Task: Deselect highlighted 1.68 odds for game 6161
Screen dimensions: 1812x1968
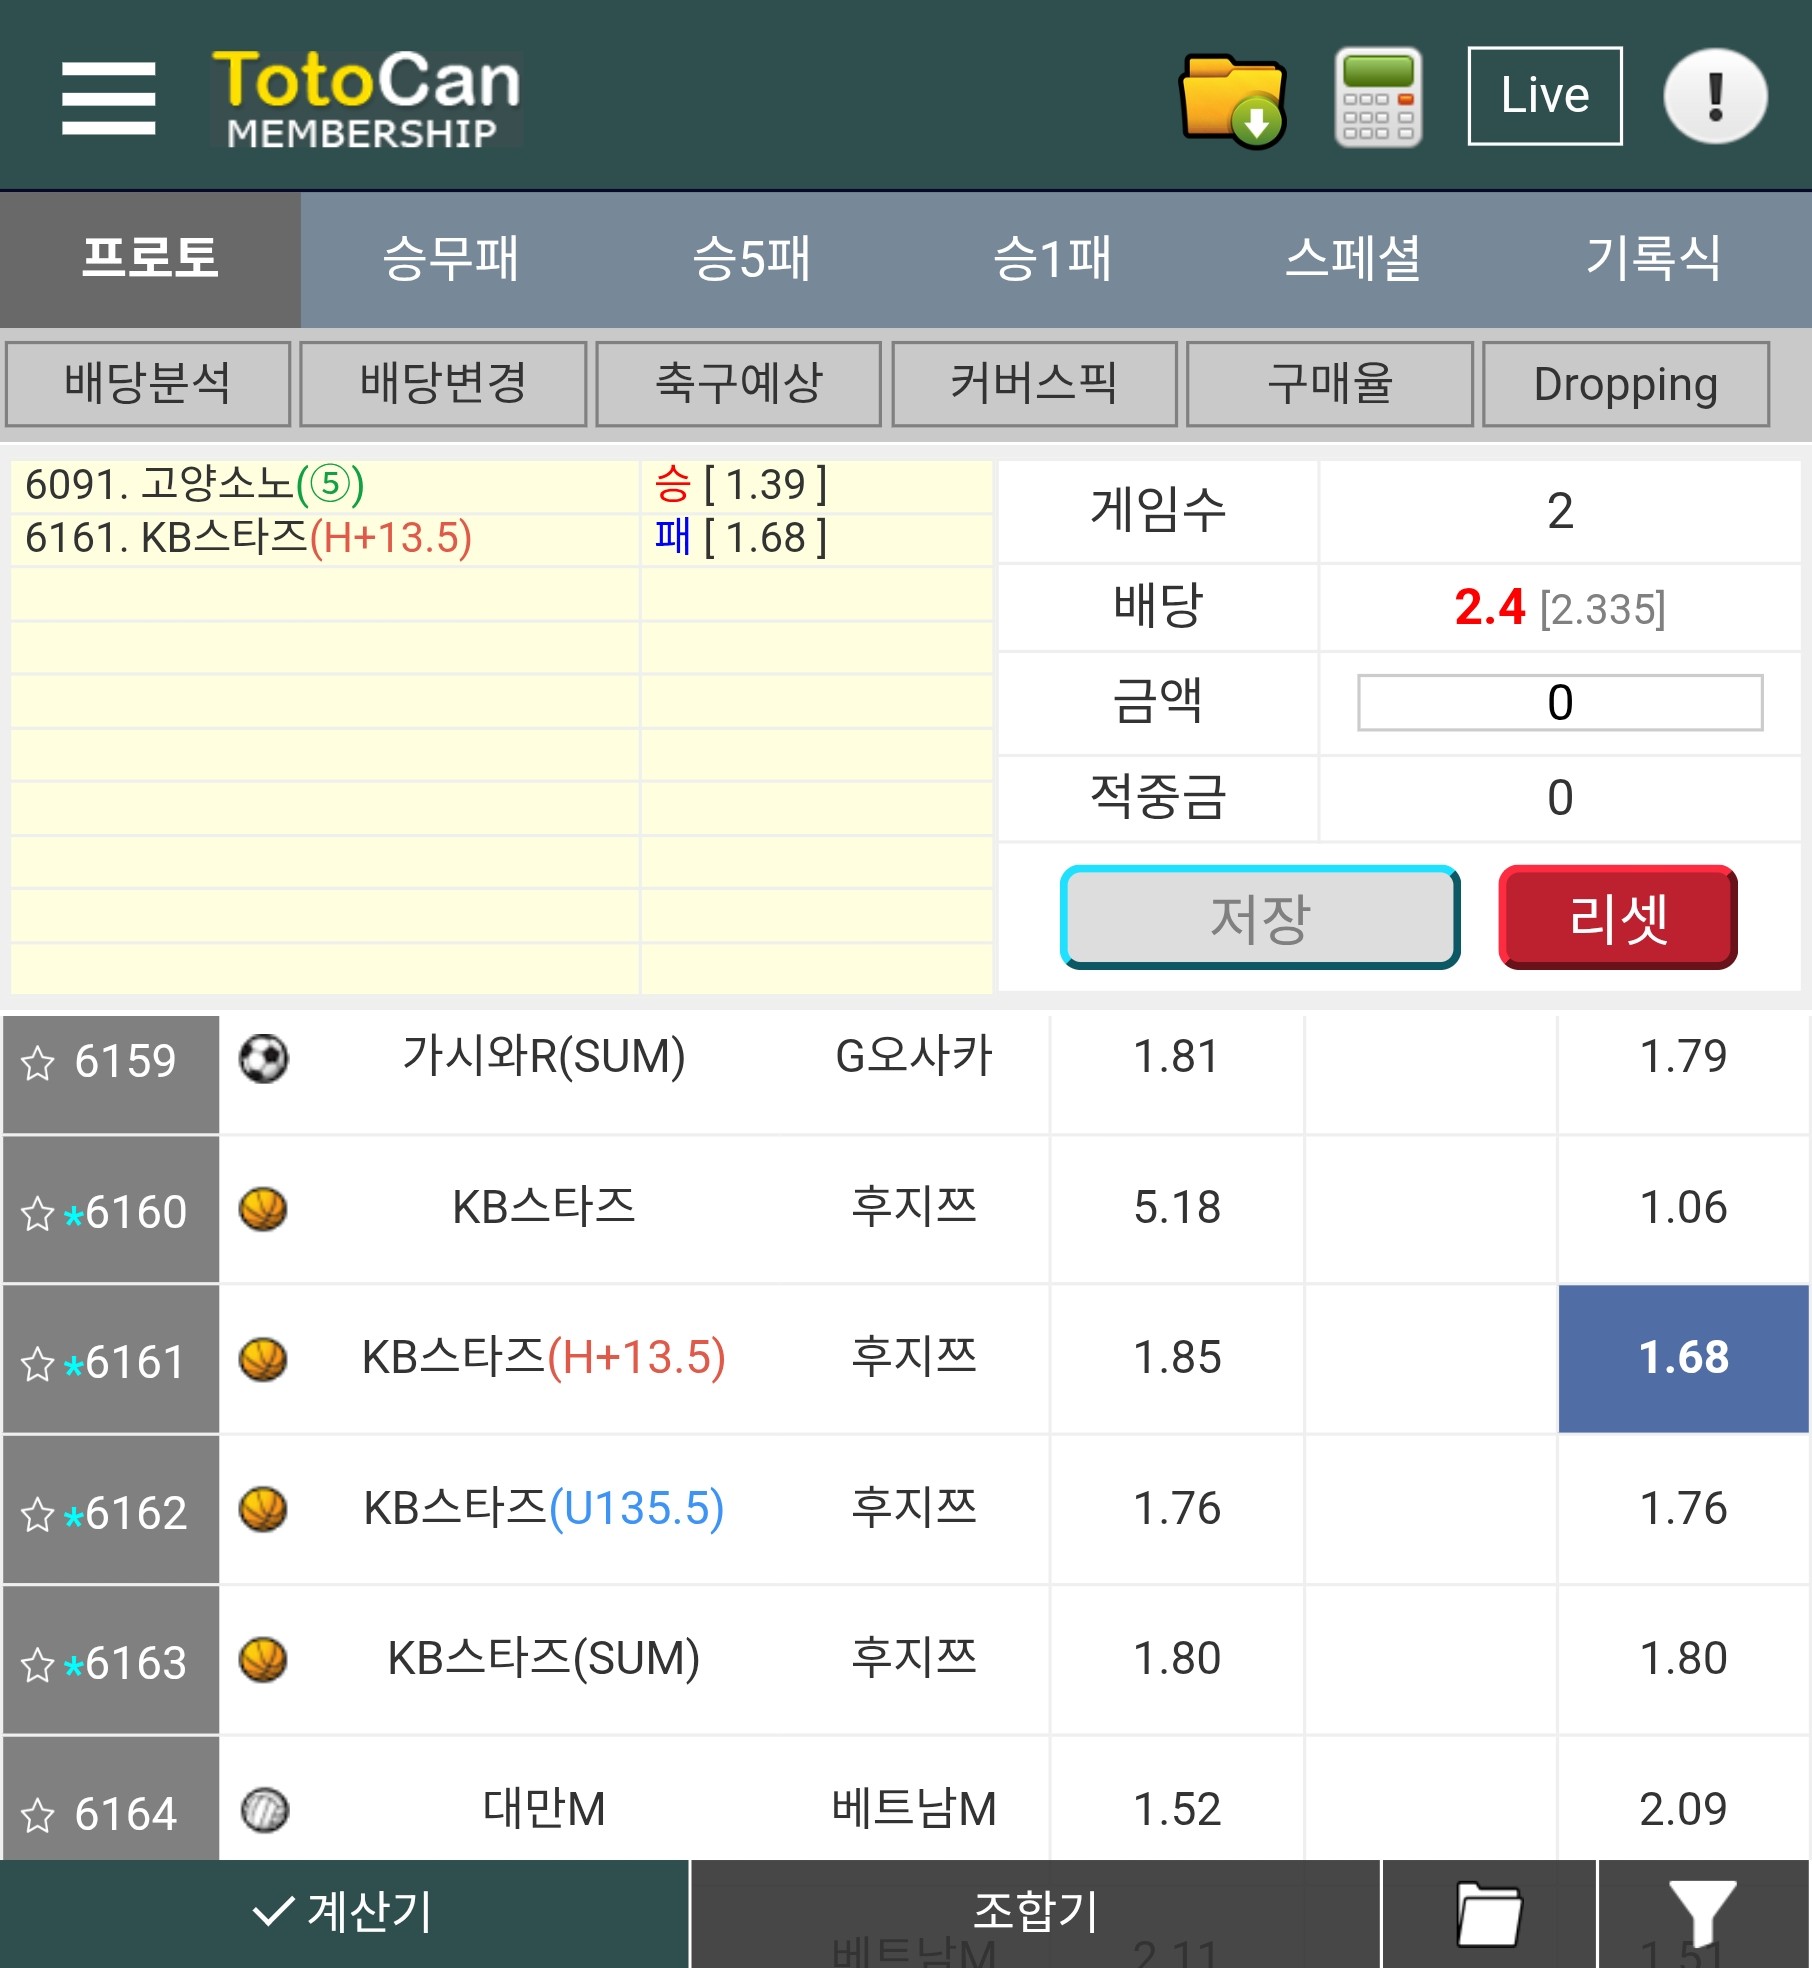Action: pos(1683,1358)
